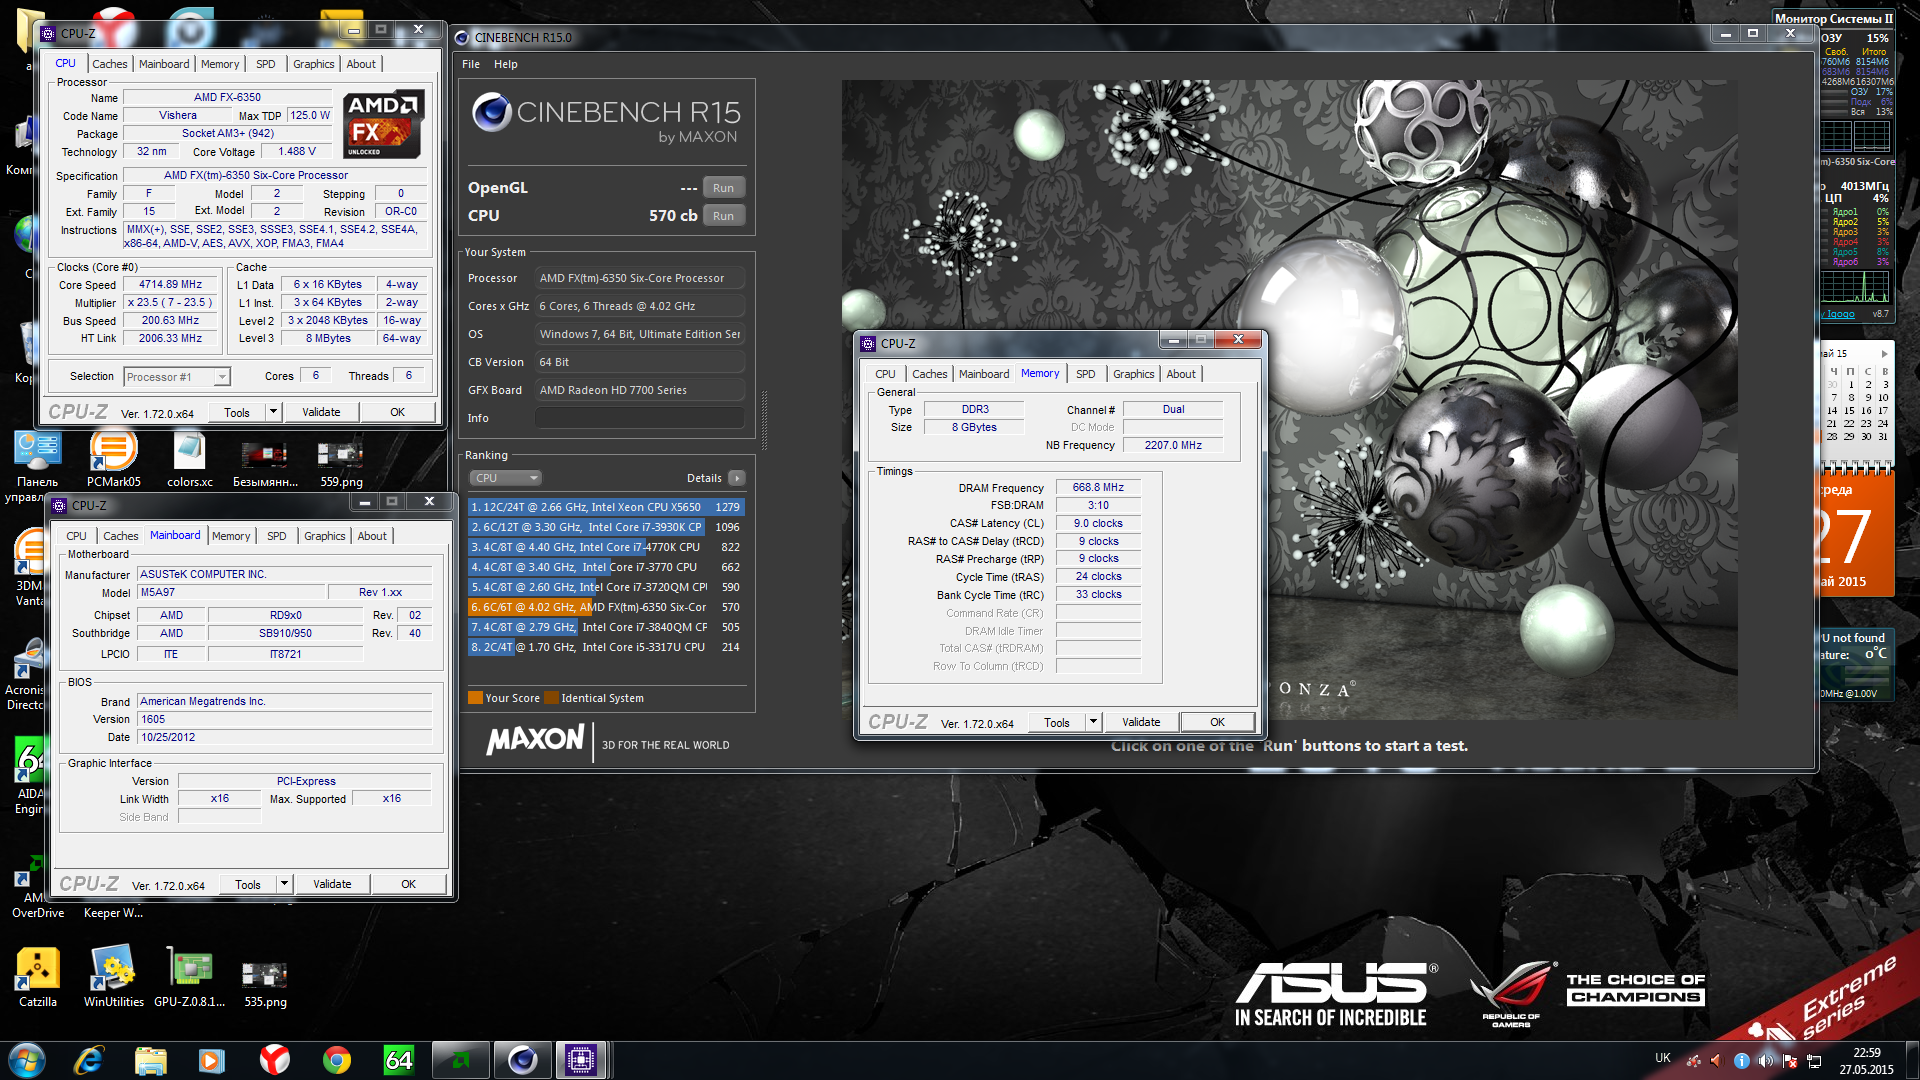This screenshot has width=1920, height=1080.
Task: Expand Tools arrow in Mainboard CPU-Z window
Action: pyautogui.click(x=284, y=884)
